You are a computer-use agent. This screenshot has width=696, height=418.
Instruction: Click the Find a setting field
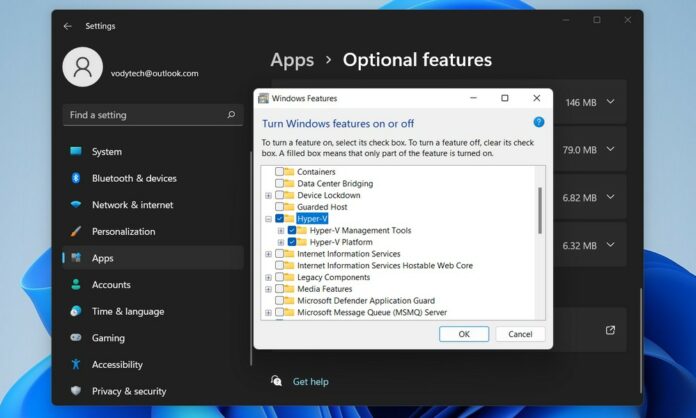tap(153, 115)
